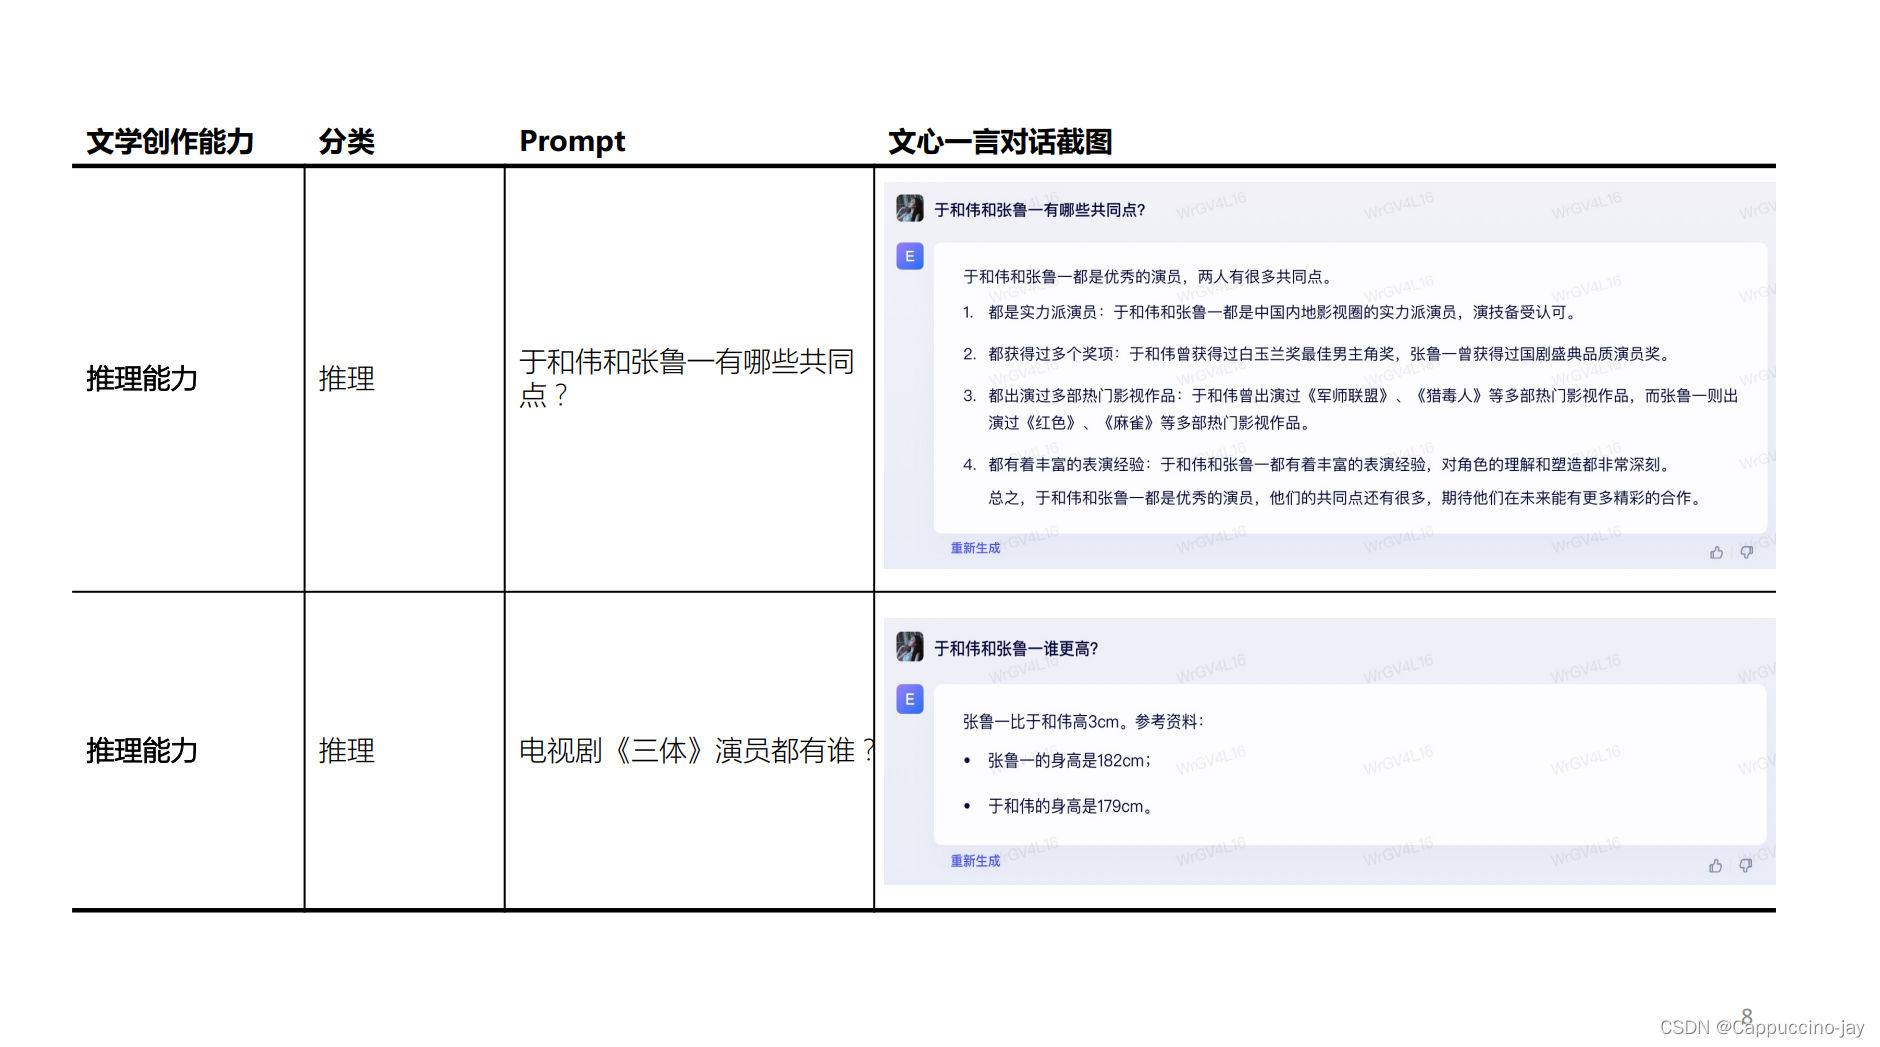The image size is (1880, 1047).
Task: Click answer item 3 都出演过多部热门影视作品
Action: click(1351, 409)
